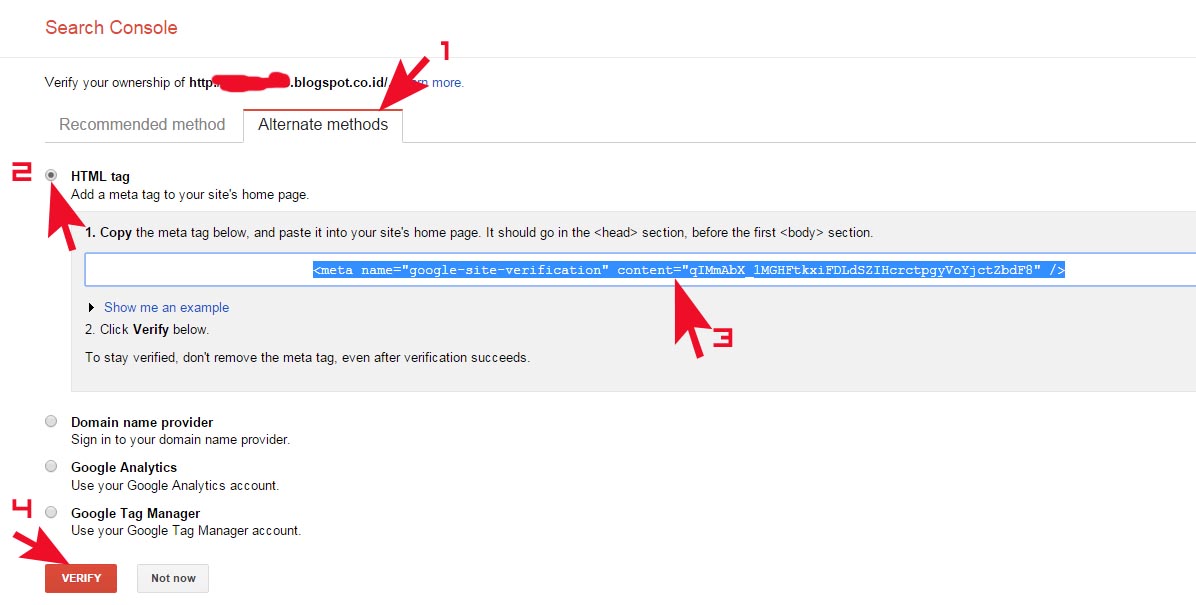Click the '1. Copy the meta tag' instruction
Image resolution: width=1196 pixels, height=605 pixels.
(479, 233)
